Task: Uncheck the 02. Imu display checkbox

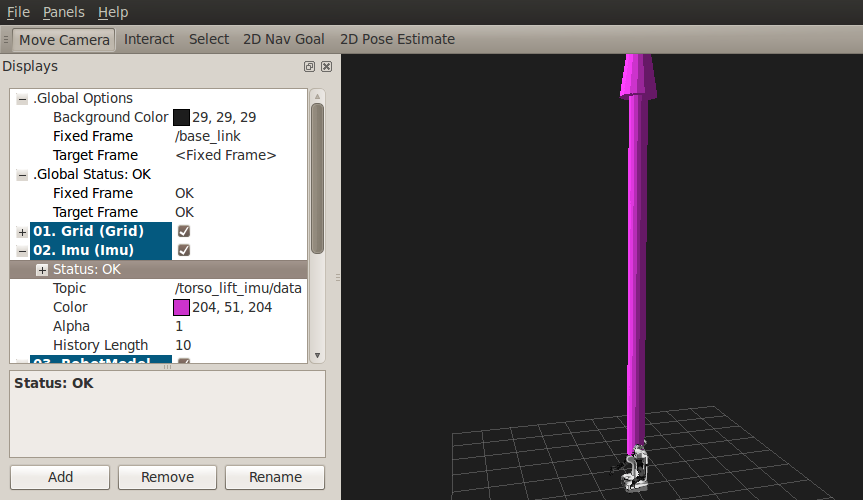Action: (x=184, y=250)
